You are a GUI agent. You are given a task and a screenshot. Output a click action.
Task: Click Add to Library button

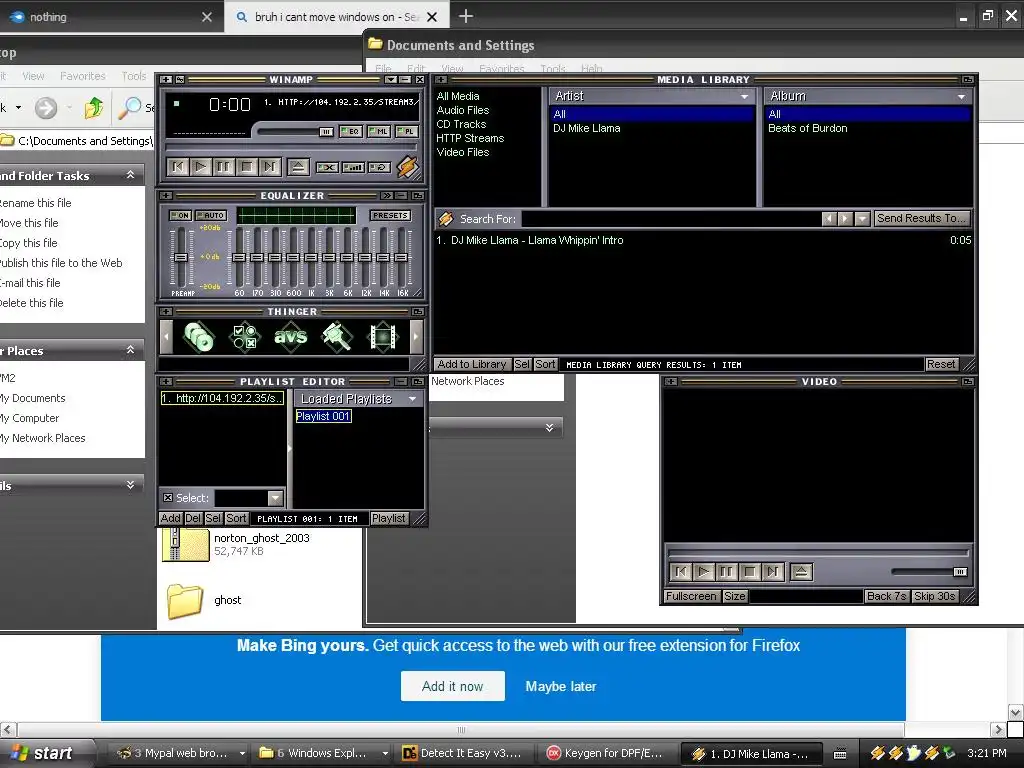(472, 364)
